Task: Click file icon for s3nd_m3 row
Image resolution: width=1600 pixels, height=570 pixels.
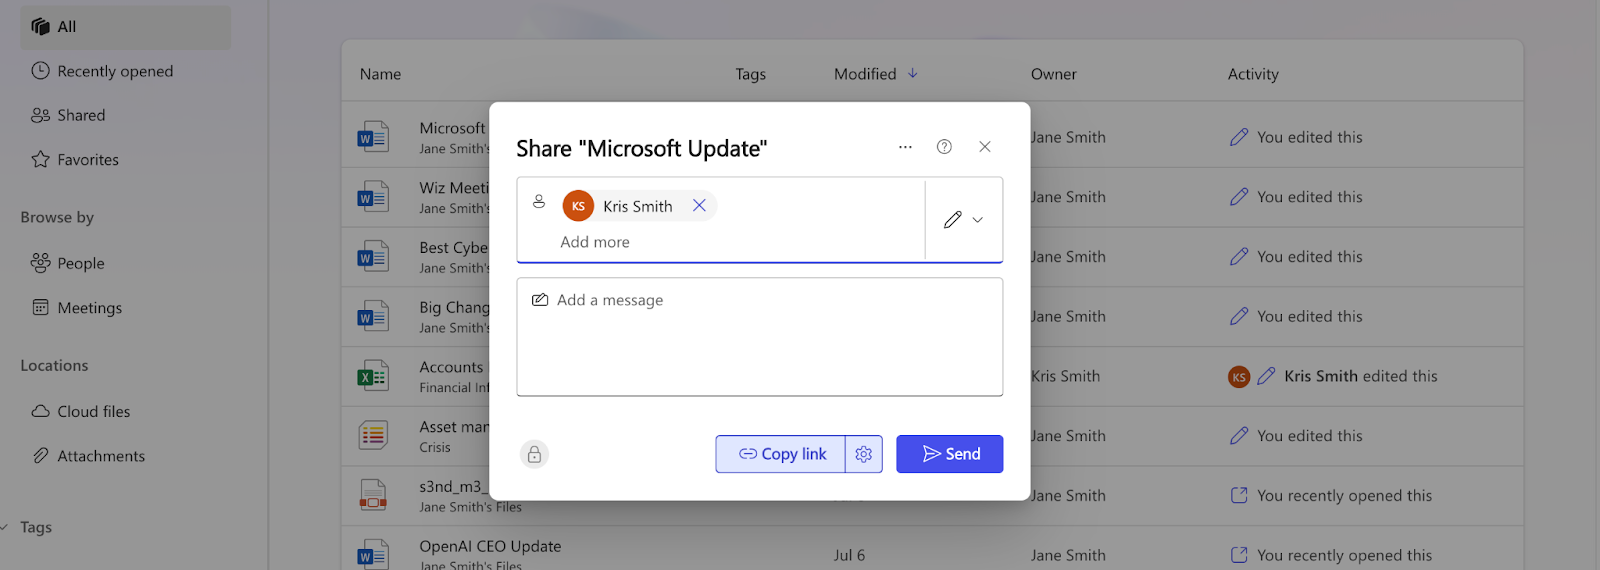Action: 373,495
